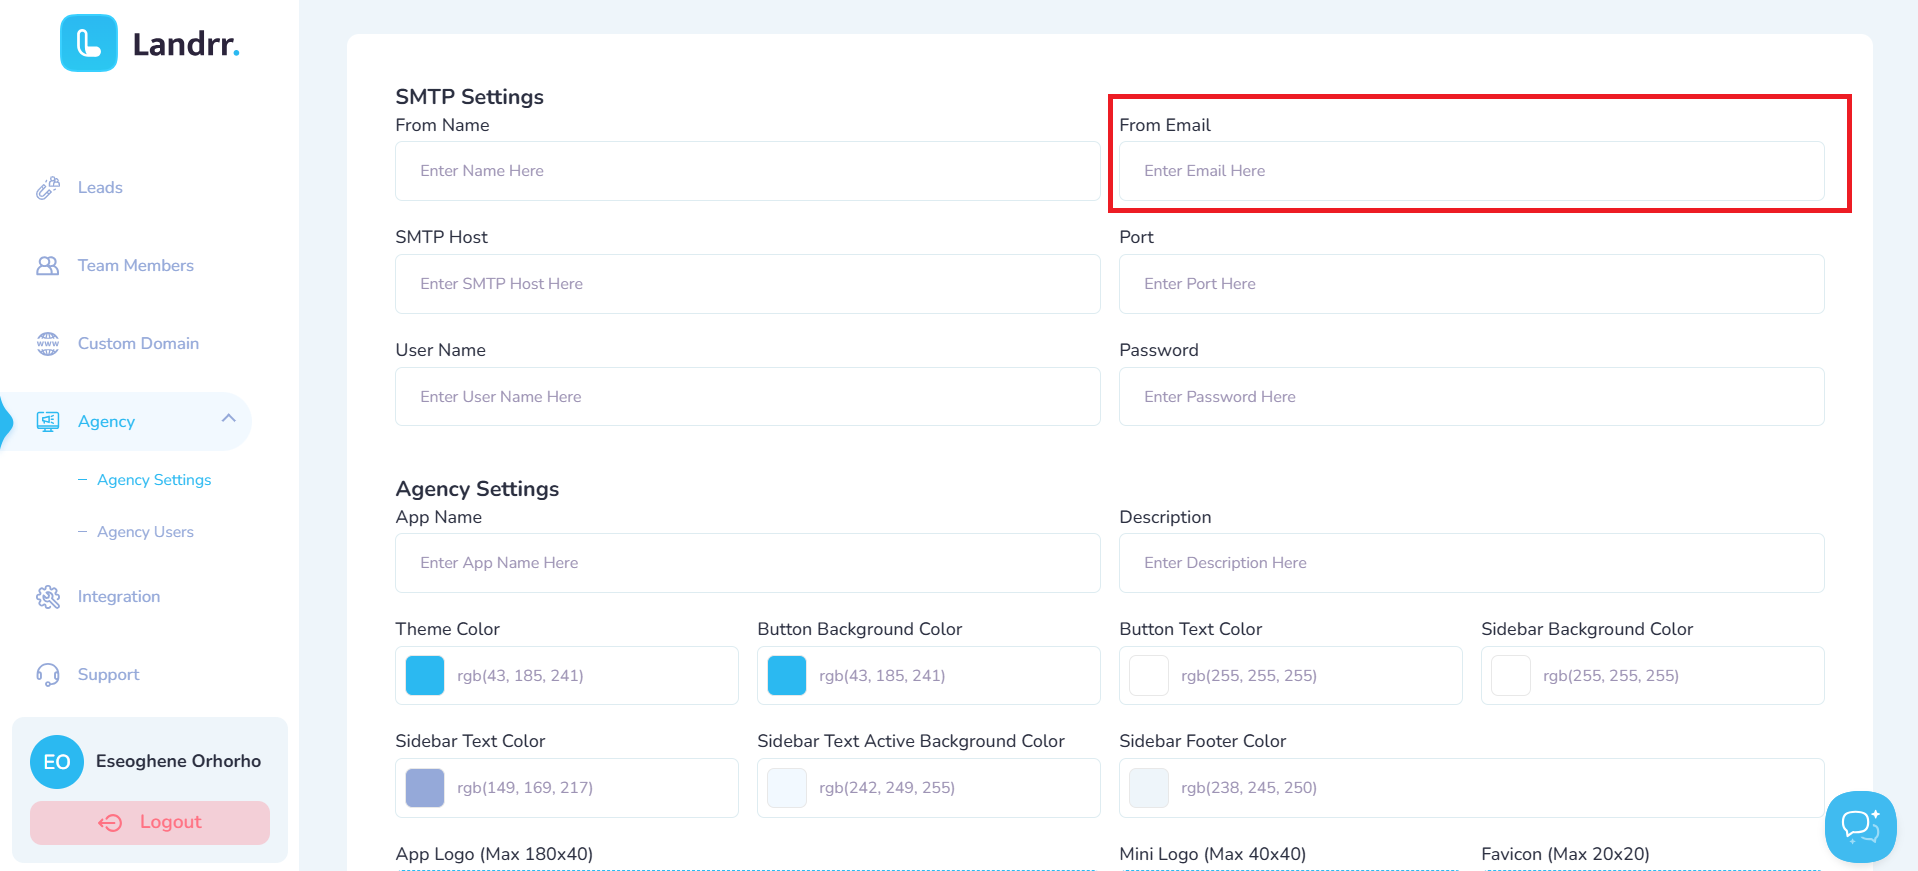The width and height of the screenshot is (1918, 871).
Task: Click the Support headset icon
Action: [x=48, y=675]
